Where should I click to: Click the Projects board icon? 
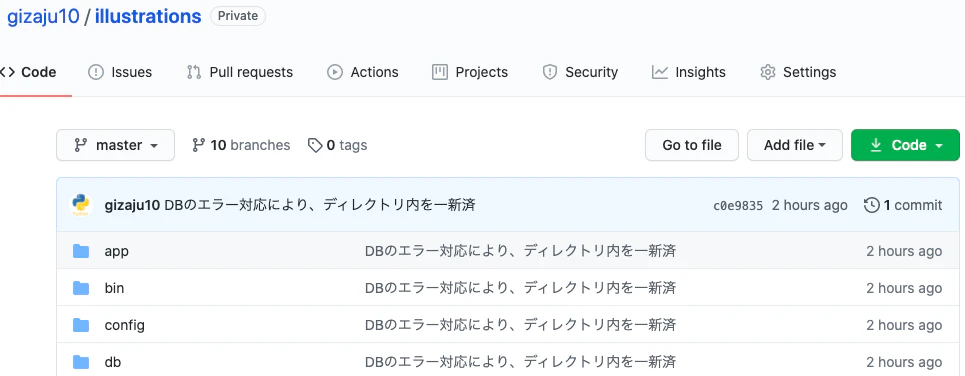(439, 72)
